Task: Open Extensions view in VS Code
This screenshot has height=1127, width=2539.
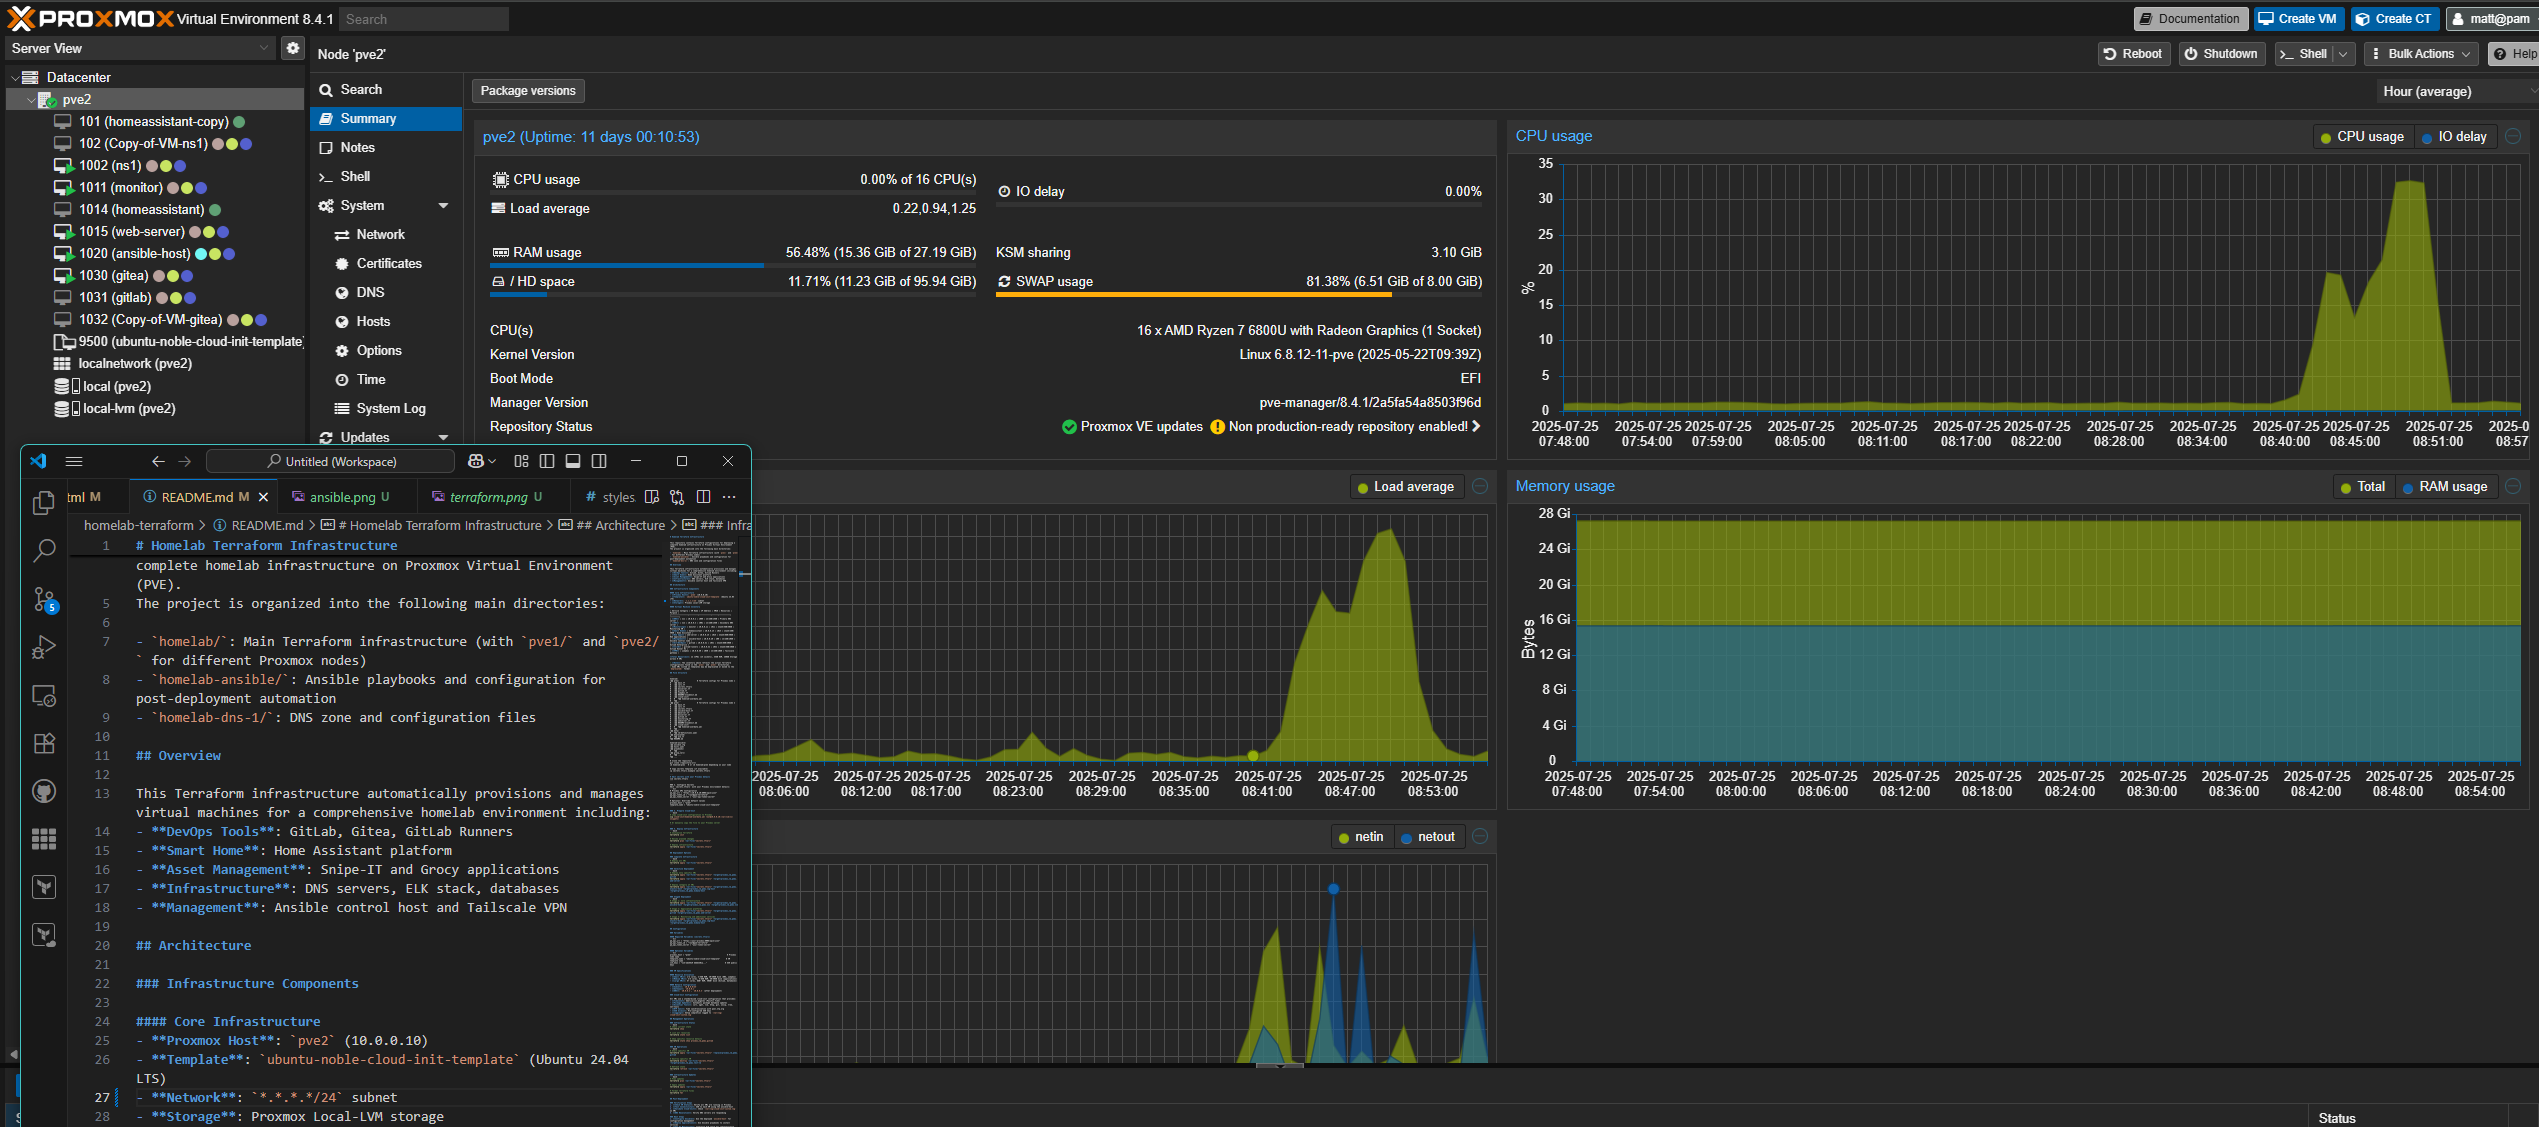Action: pos(43,743)
